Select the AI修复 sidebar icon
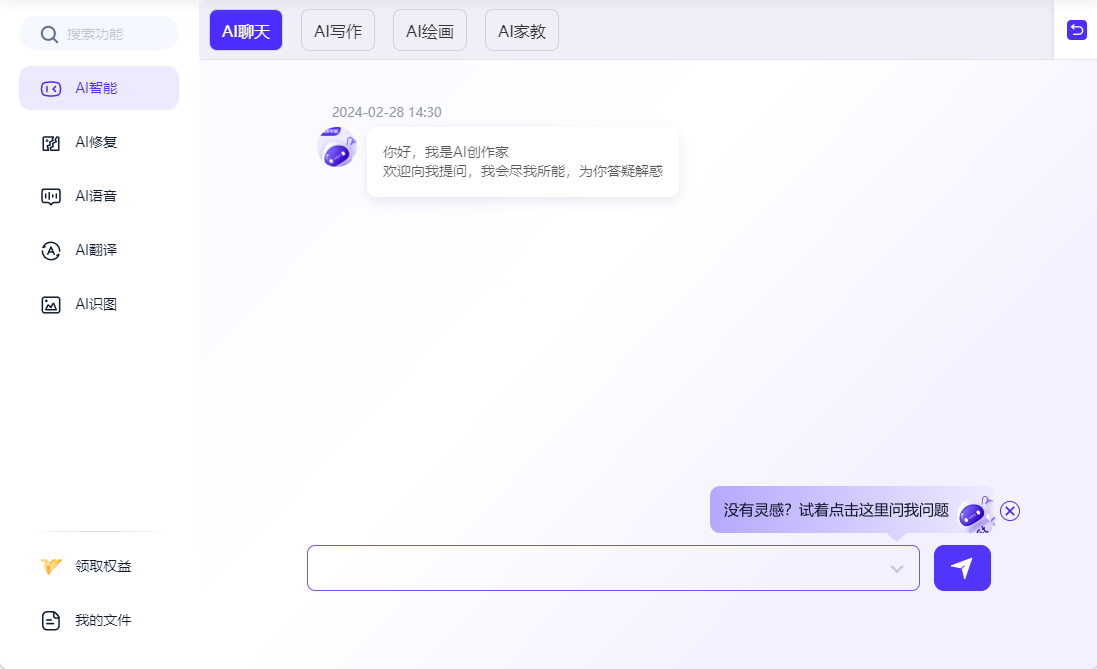Screen dimensions: 1097x669 click(x=51, y=143)
